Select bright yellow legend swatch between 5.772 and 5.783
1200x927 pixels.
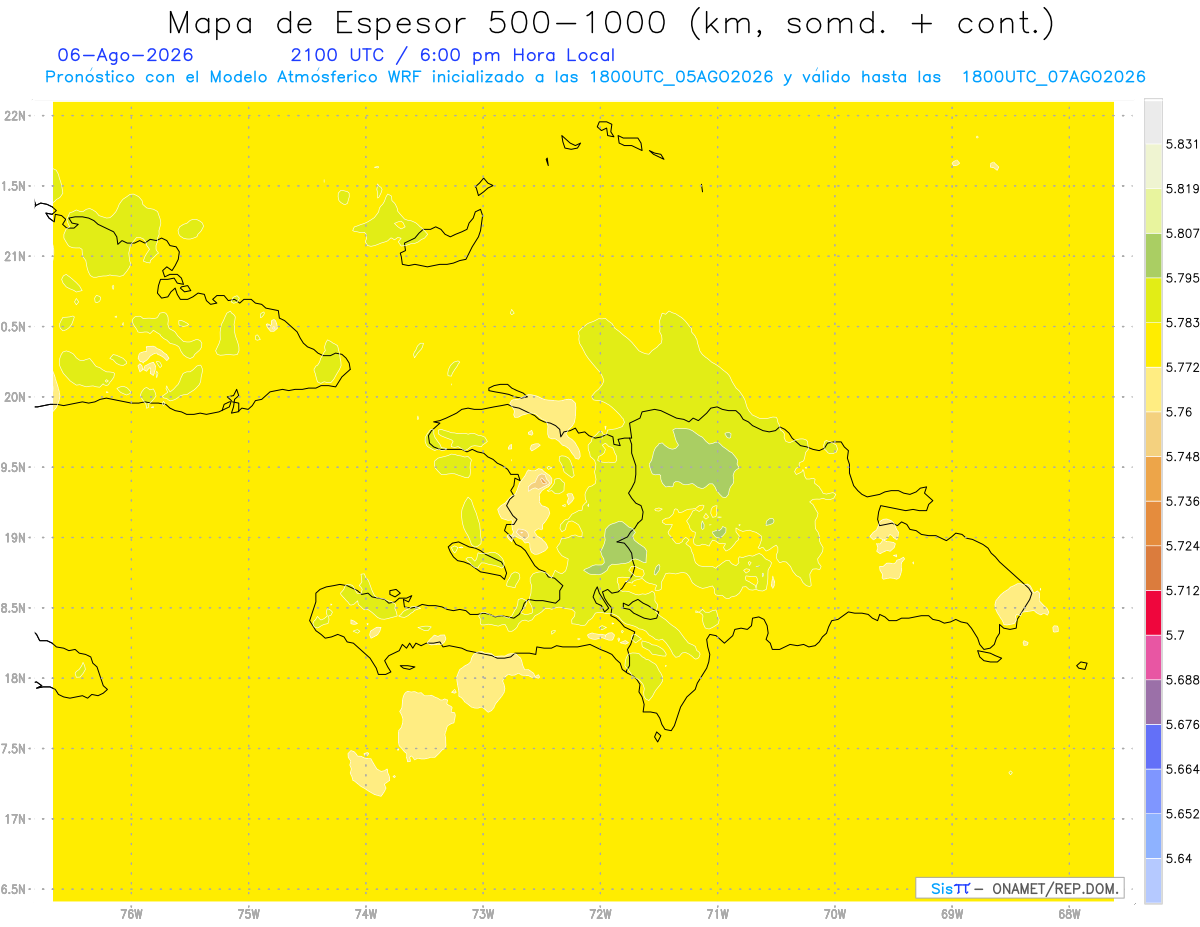click(x=1153, y=345)
